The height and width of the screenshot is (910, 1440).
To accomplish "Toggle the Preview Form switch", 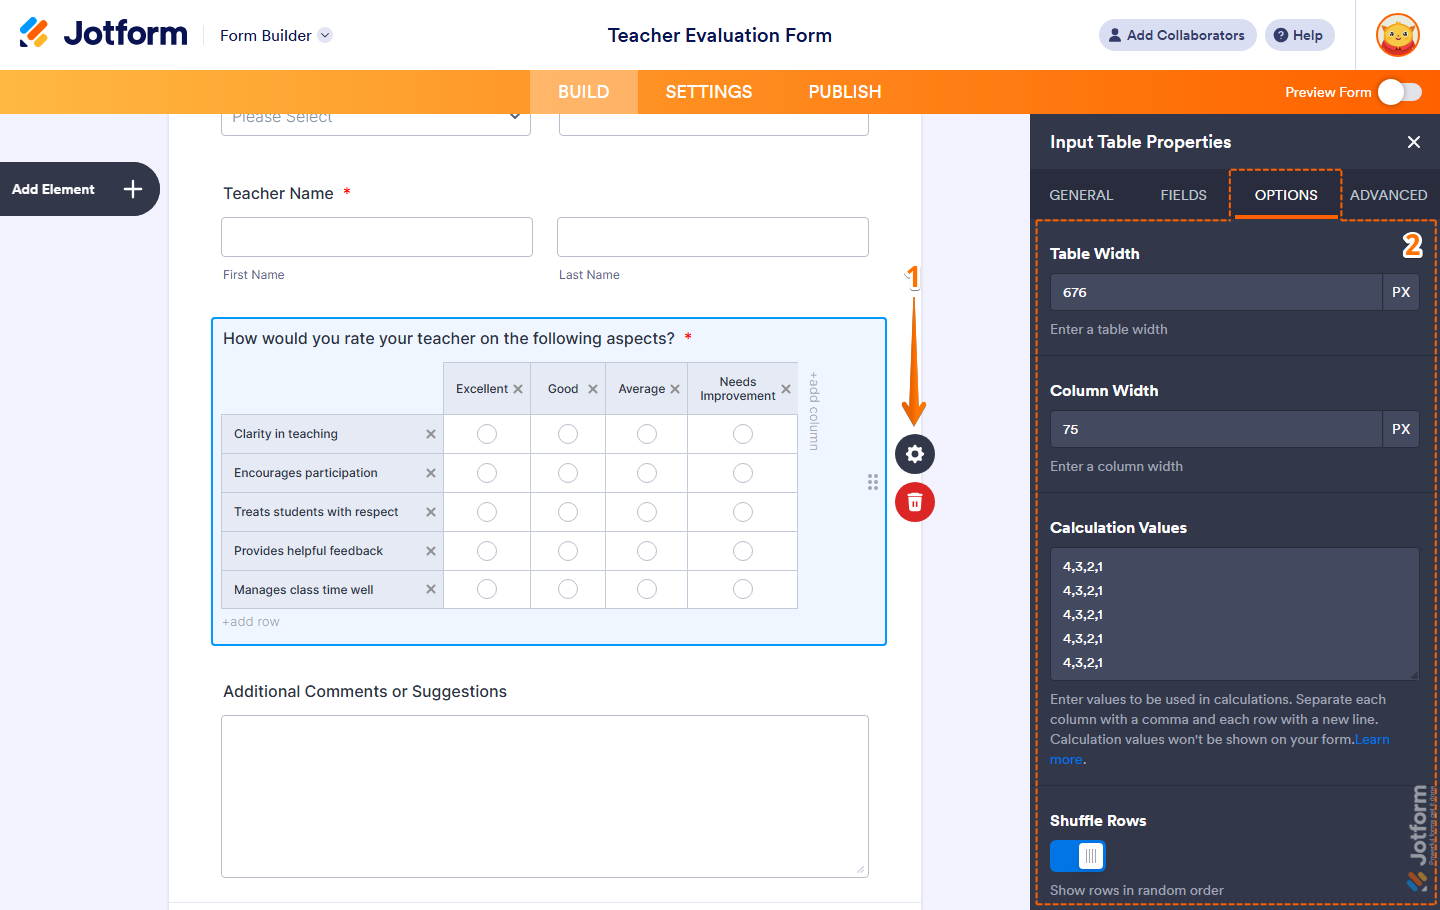I will coord(1400,92).
